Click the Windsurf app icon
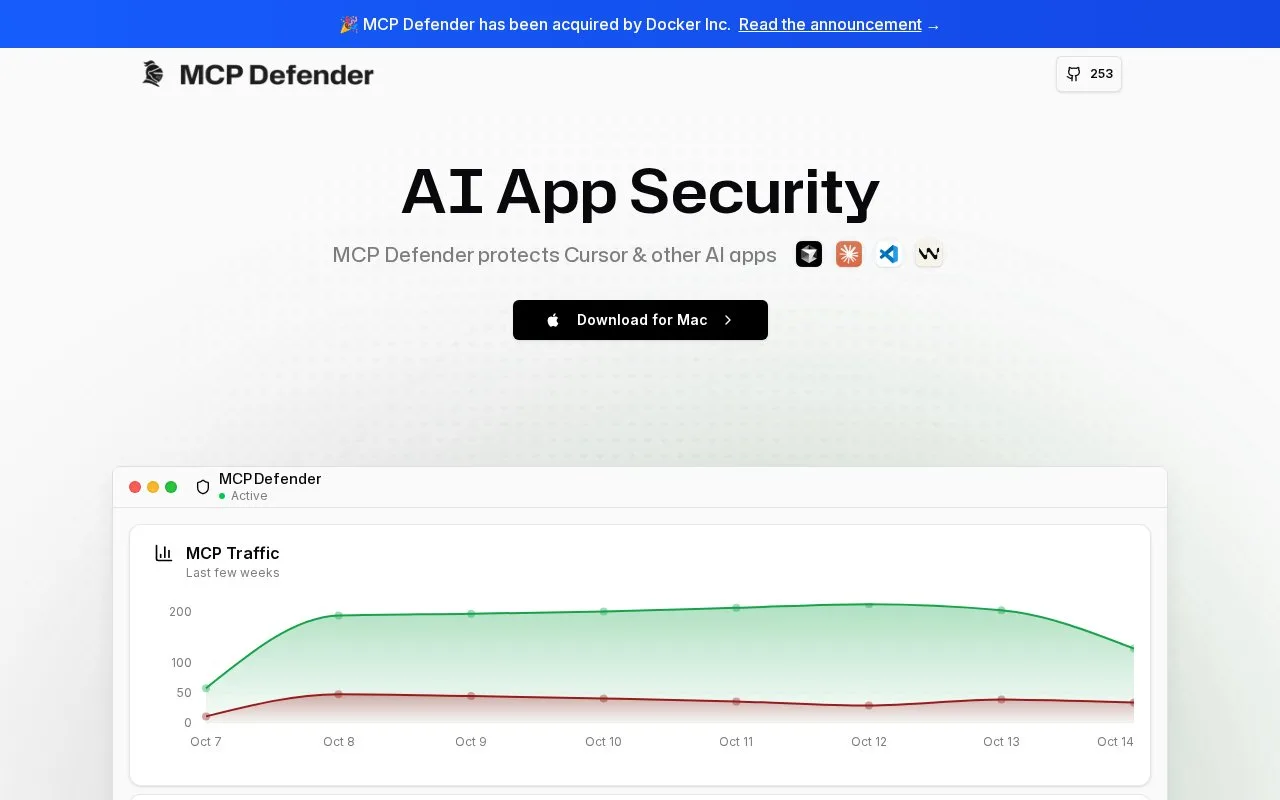1280x800 pixels. click(x=929, y=254)
